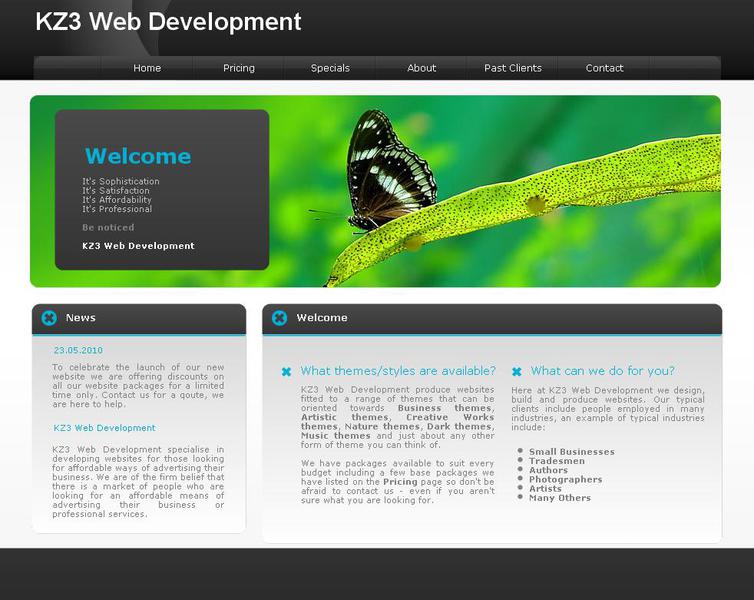Open the Home menu item
Screen dimensions: 754x600
pyautogui.click(x=147, y=68)
